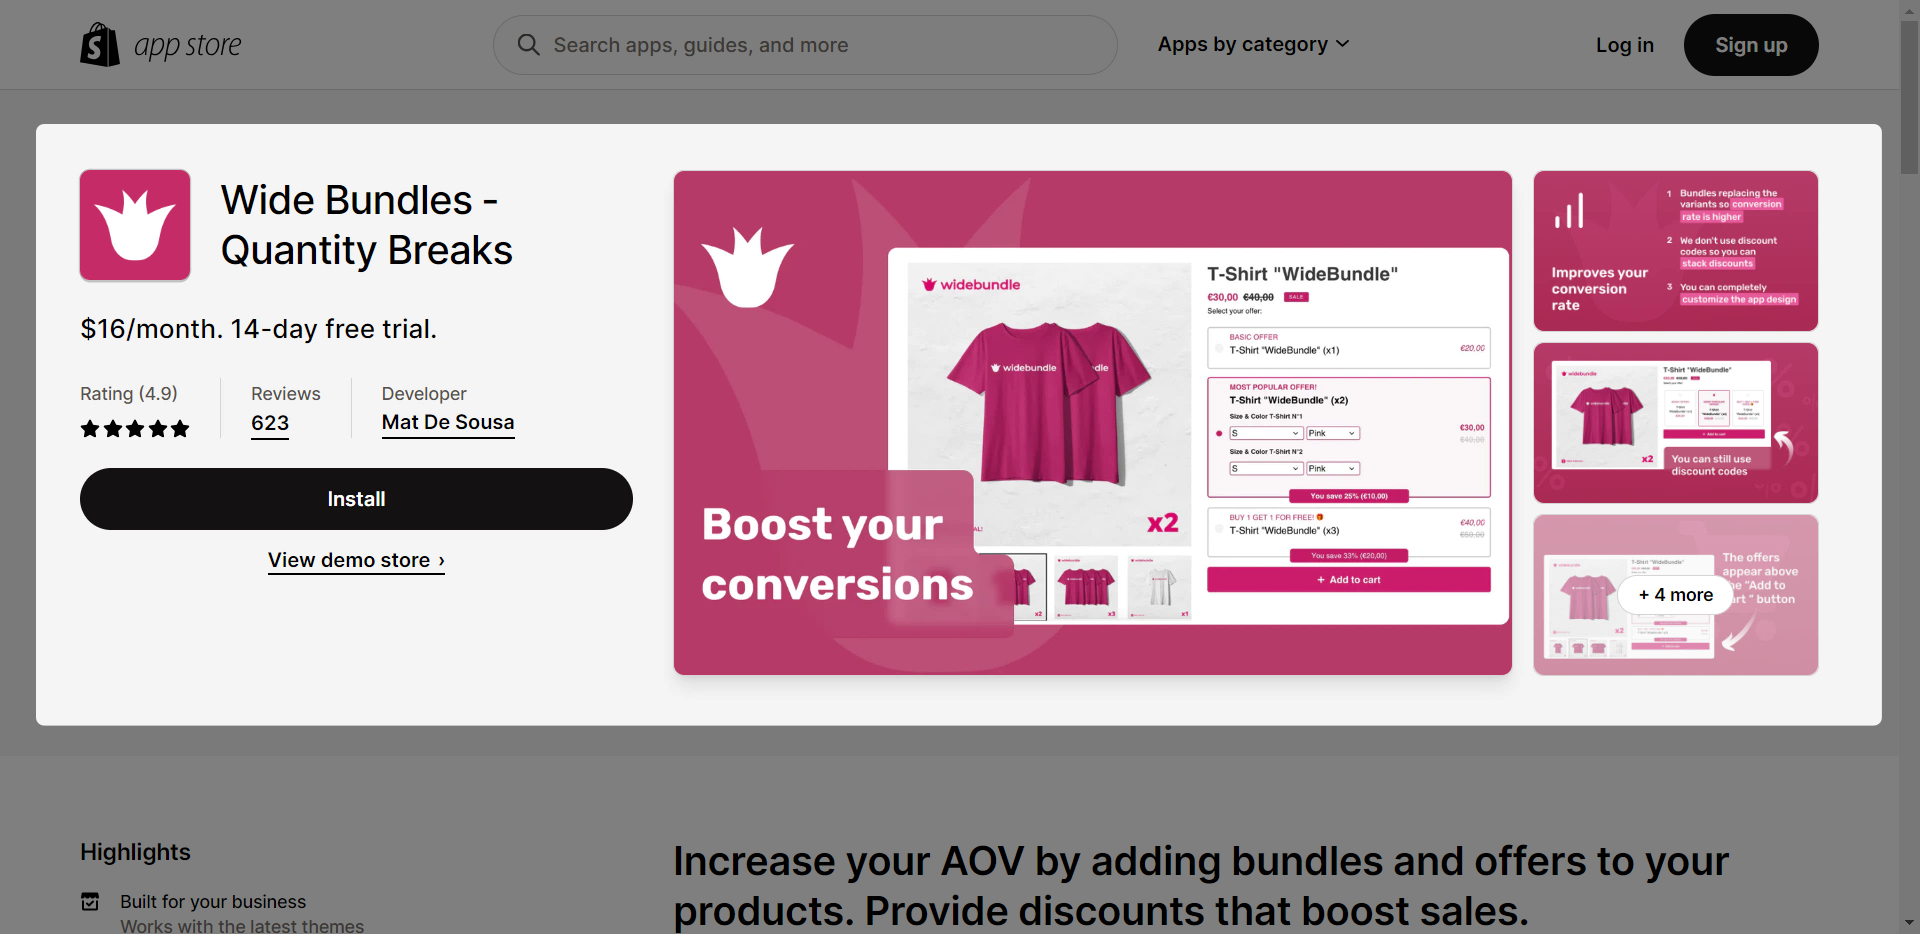
Task: Open the 623 reviews link
Action: tap(270, 423)
